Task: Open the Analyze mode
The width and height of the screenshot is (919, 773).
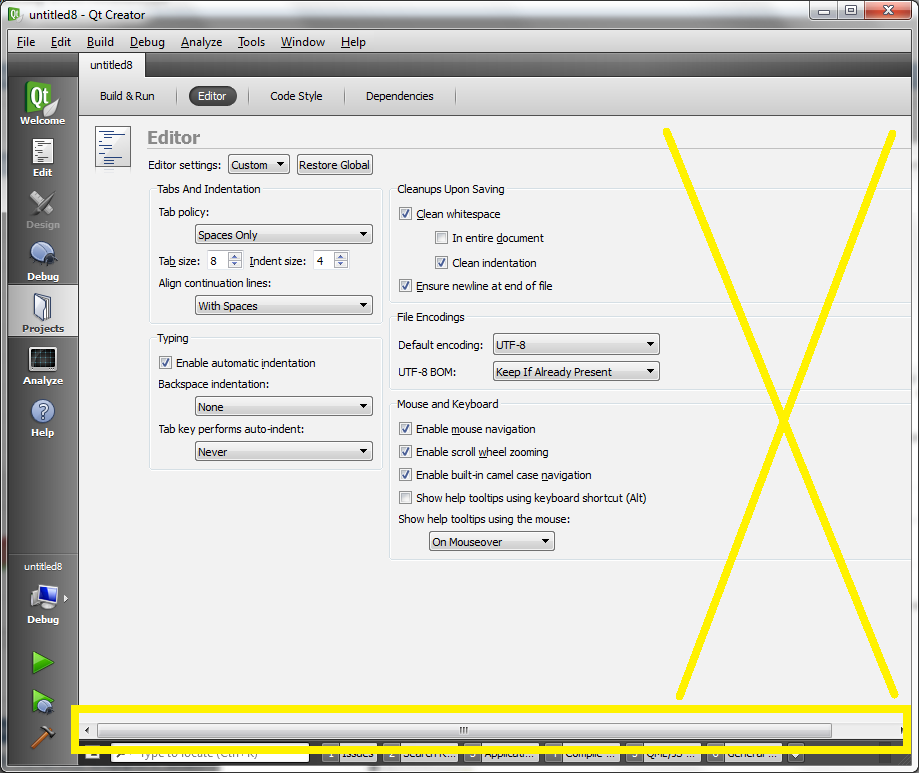Action: [x=42, y=365]
